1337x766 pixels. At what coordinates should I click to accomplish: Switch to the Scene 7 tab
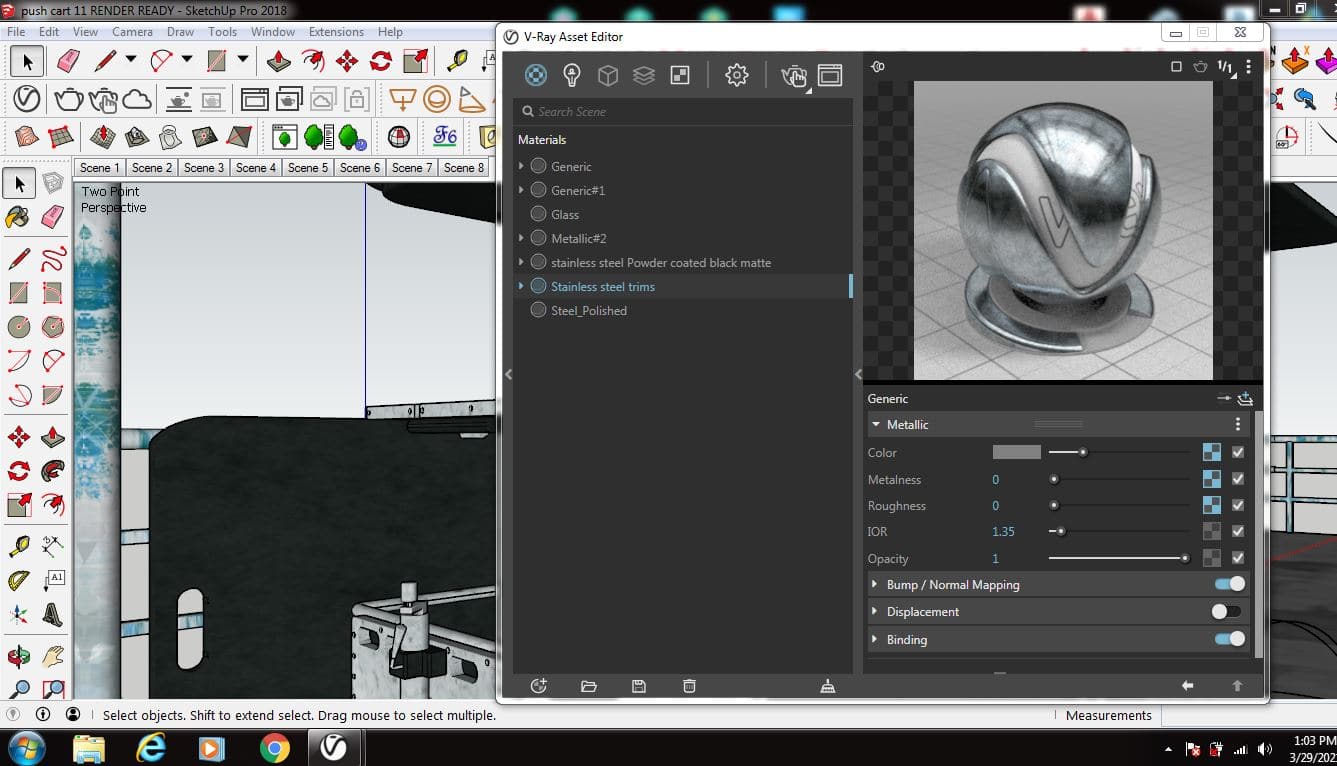tap(412, 167)
